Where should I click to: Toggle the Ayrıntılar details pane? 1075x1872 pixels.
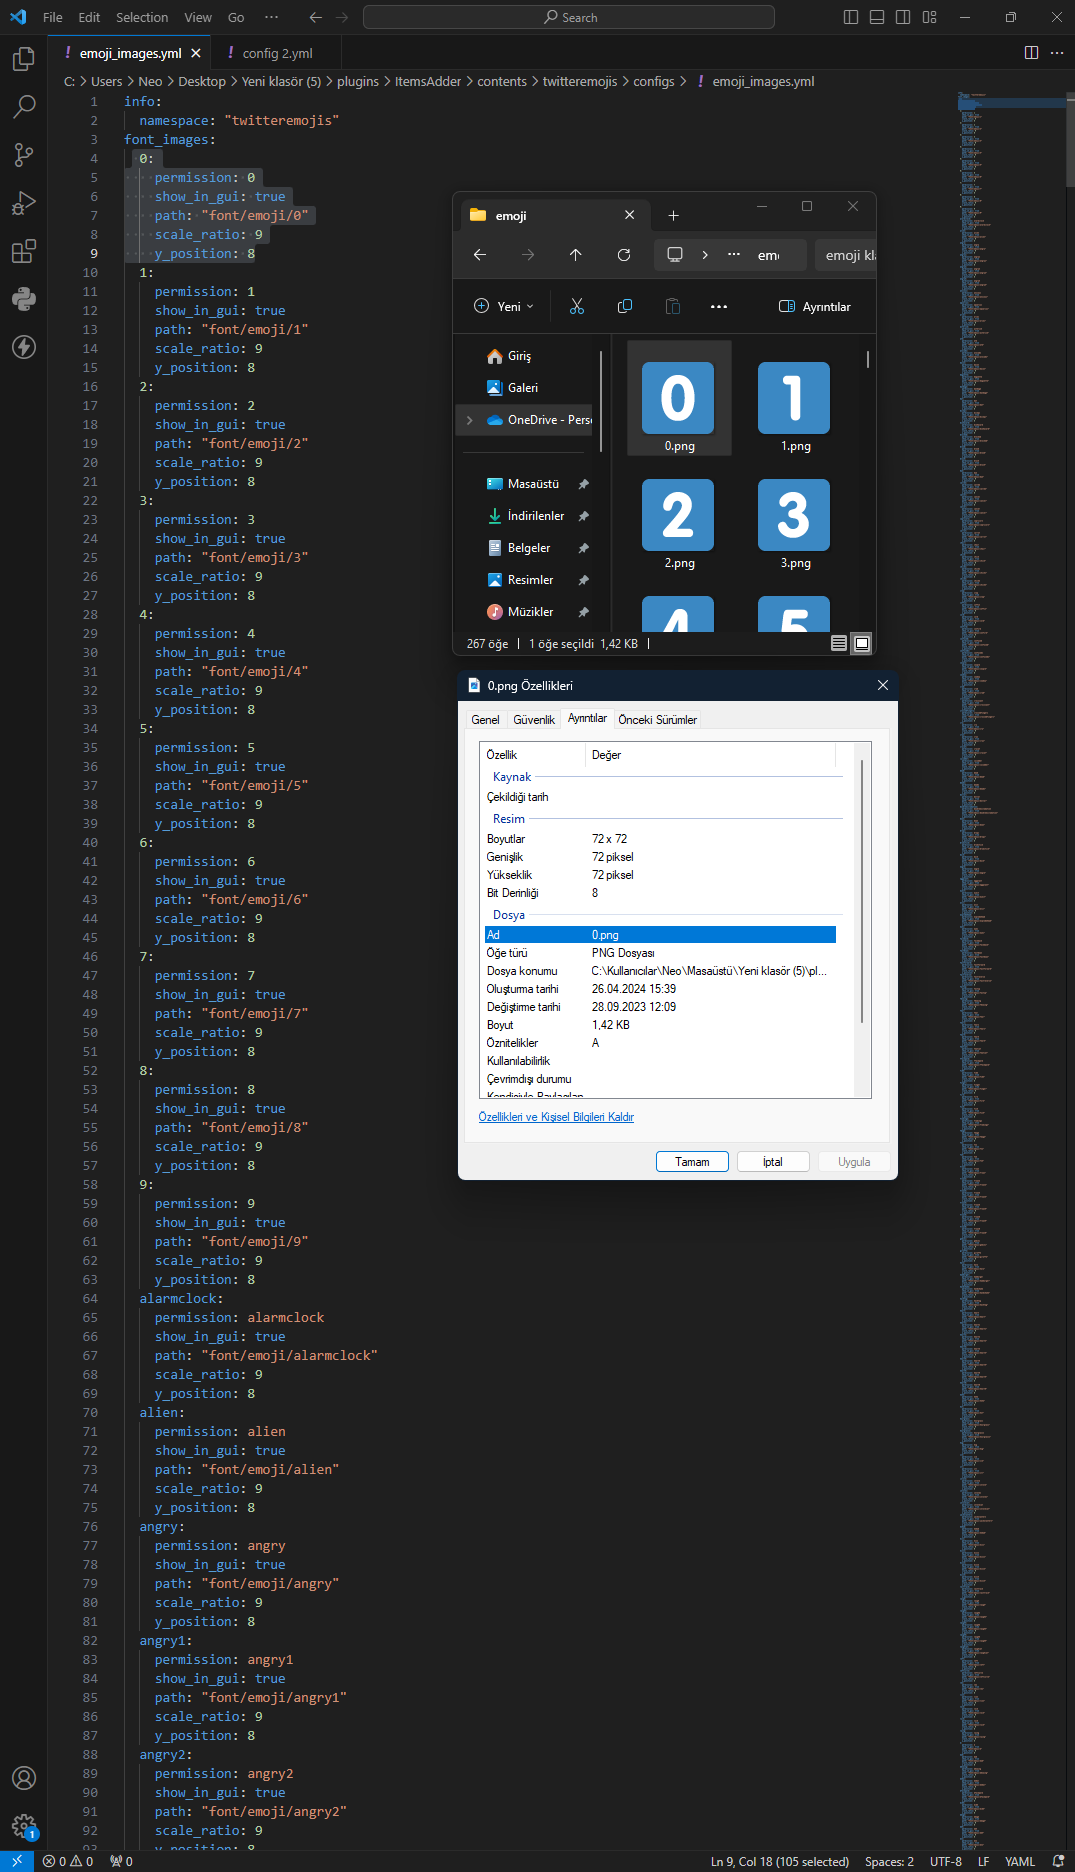point(815,306)
